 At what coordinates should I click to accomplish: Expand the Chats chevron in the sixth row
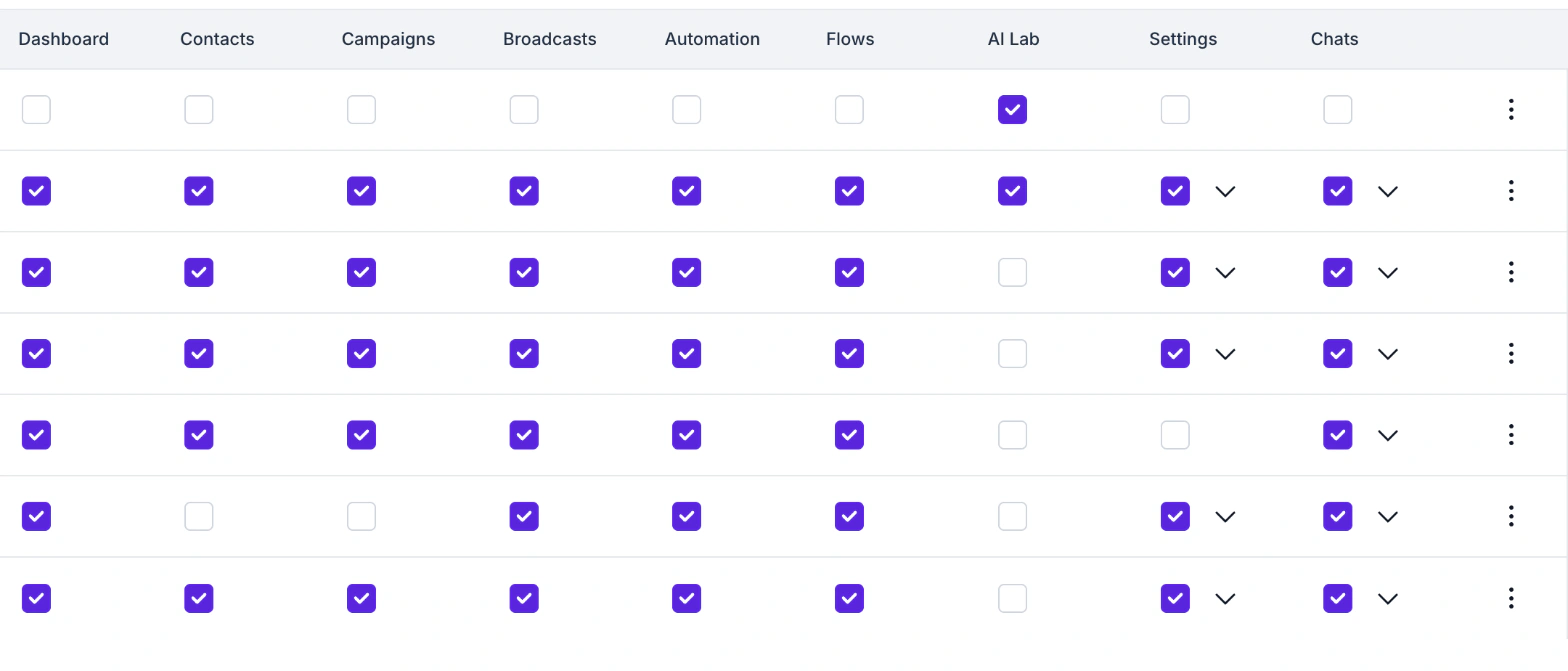pyautogui.click(x=1387, y=517)
